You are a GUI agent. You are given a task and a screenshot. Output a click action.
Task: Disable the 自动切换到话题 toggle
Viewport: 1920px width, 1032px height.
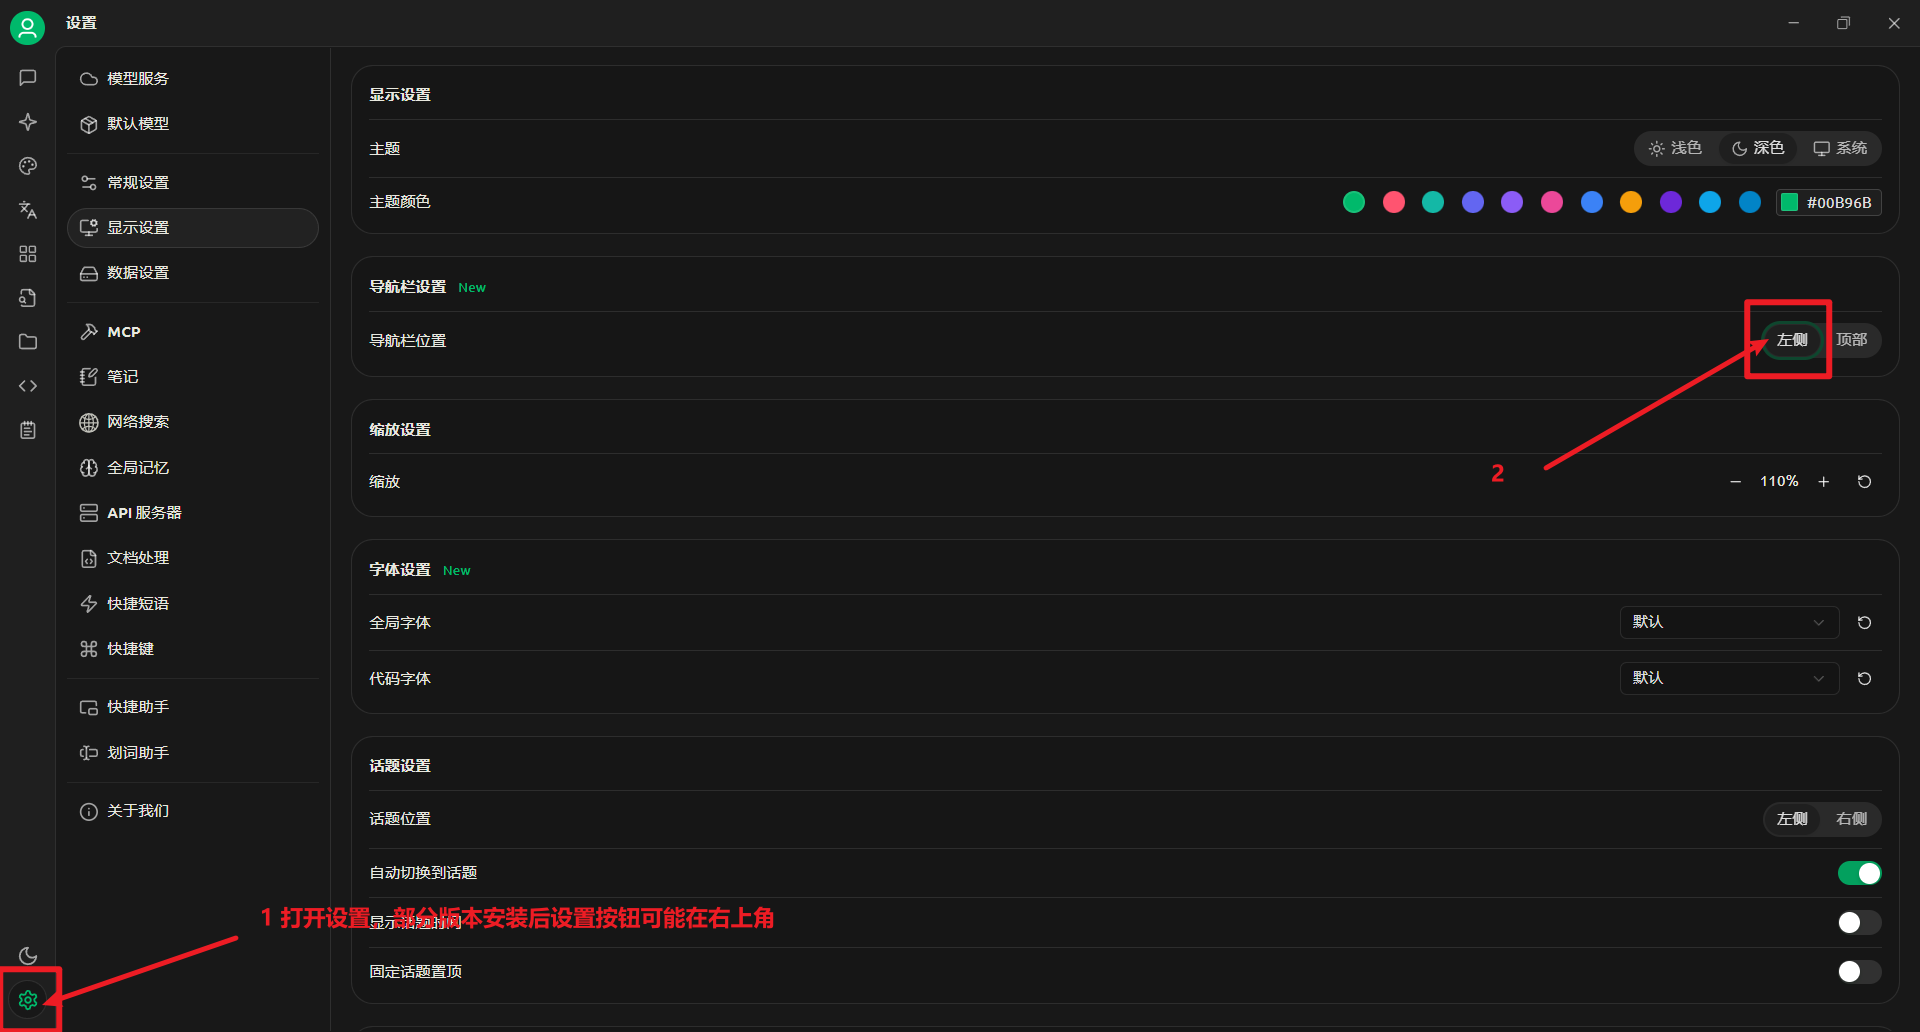click(x=1859, y=873)
